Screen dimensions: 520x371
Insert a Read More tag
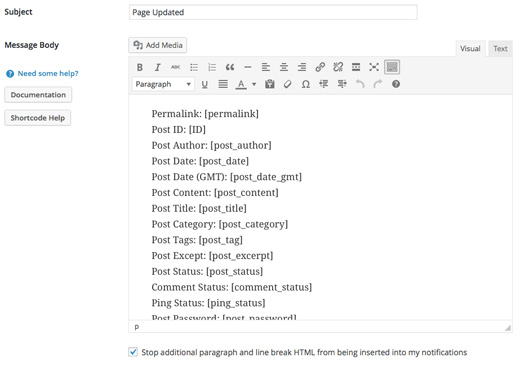coord(356,67)
